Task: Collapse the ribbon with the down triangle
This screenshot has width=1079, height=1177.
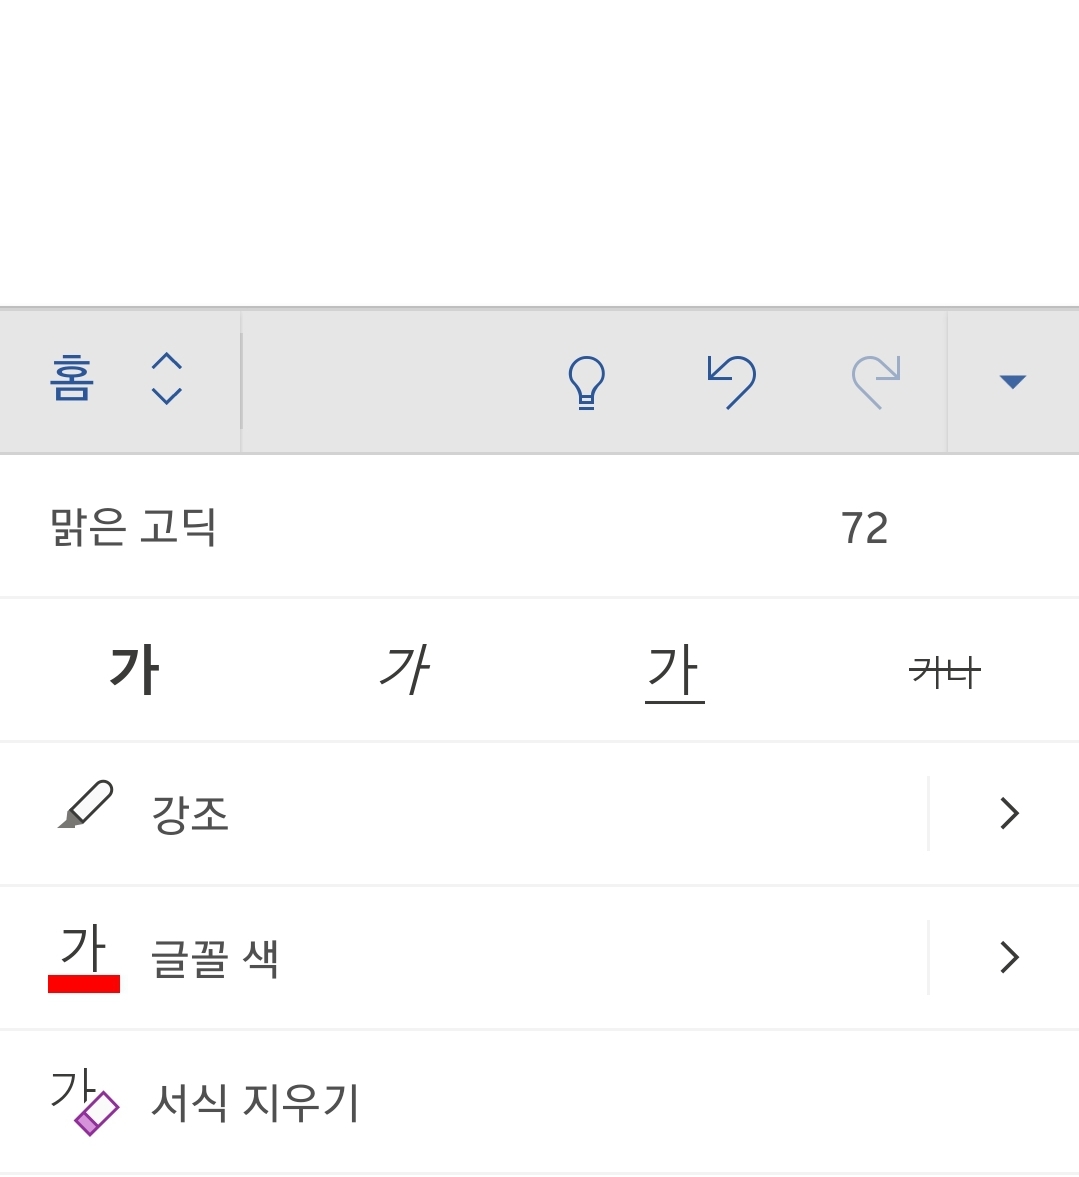Action: 1012,382
